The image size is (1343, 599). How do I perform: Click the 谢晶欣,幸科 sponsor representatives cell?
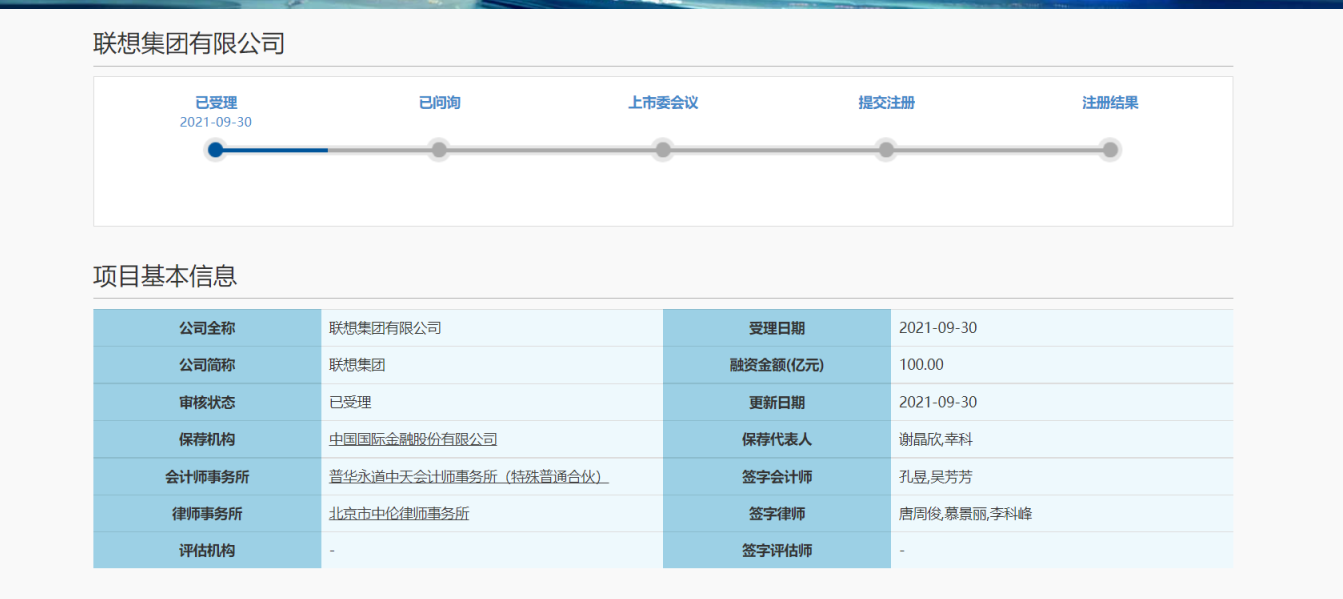[938, 439]
